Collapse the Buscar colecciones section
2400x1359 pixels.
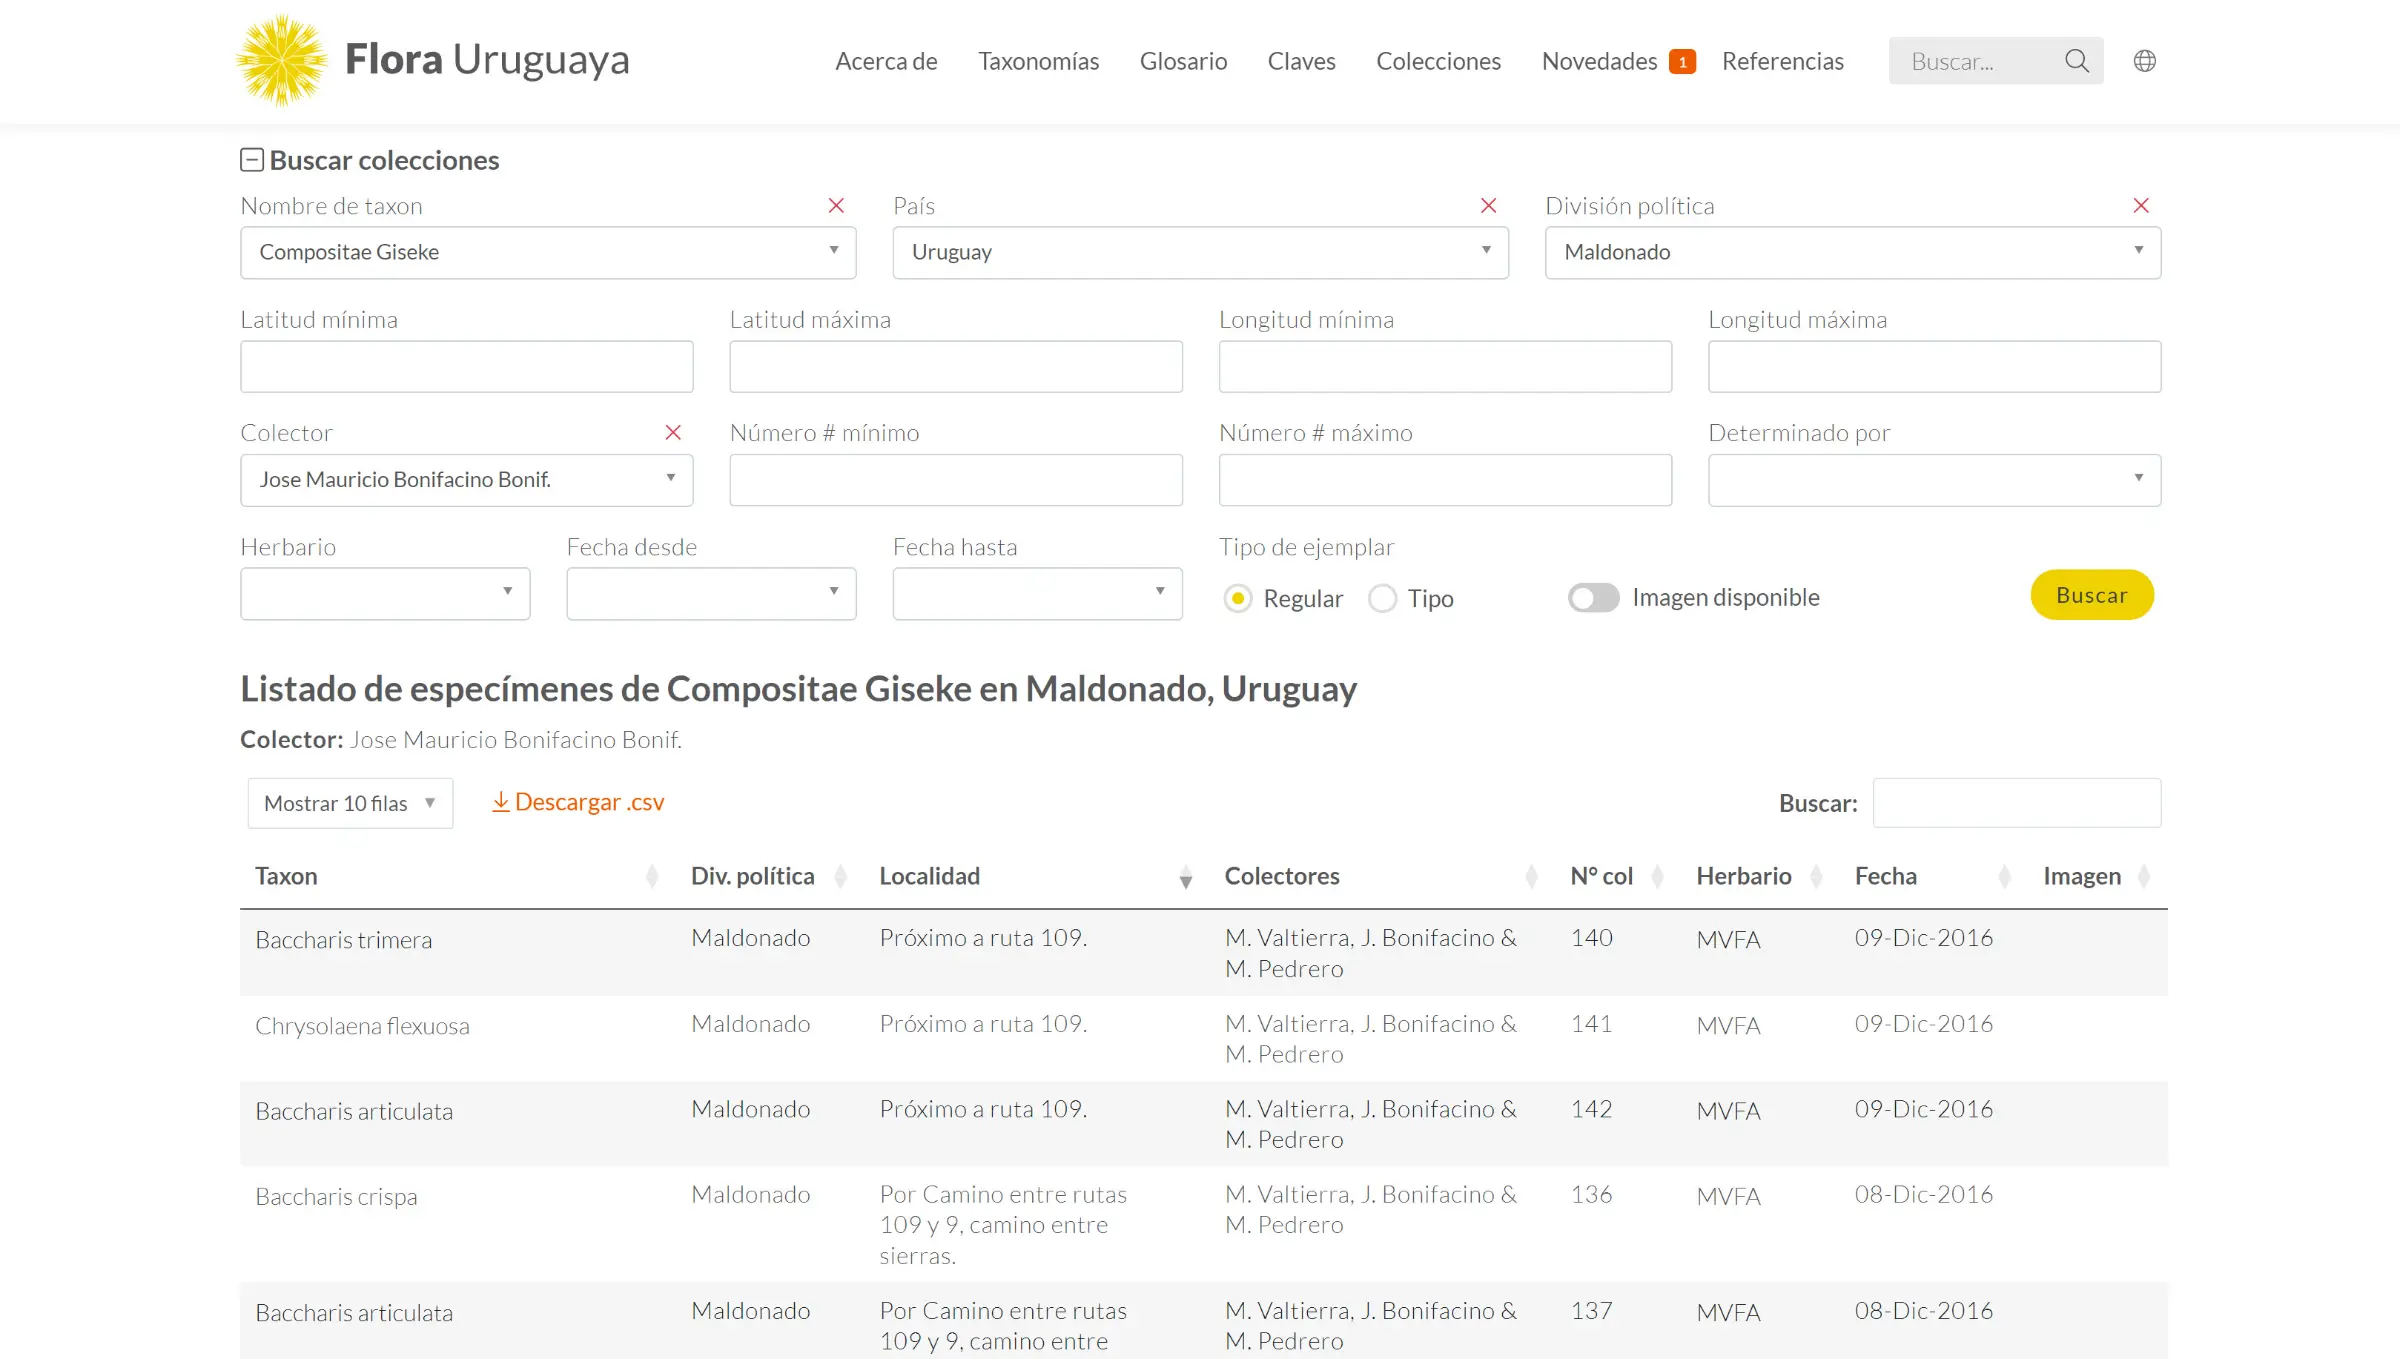point(252,160)
